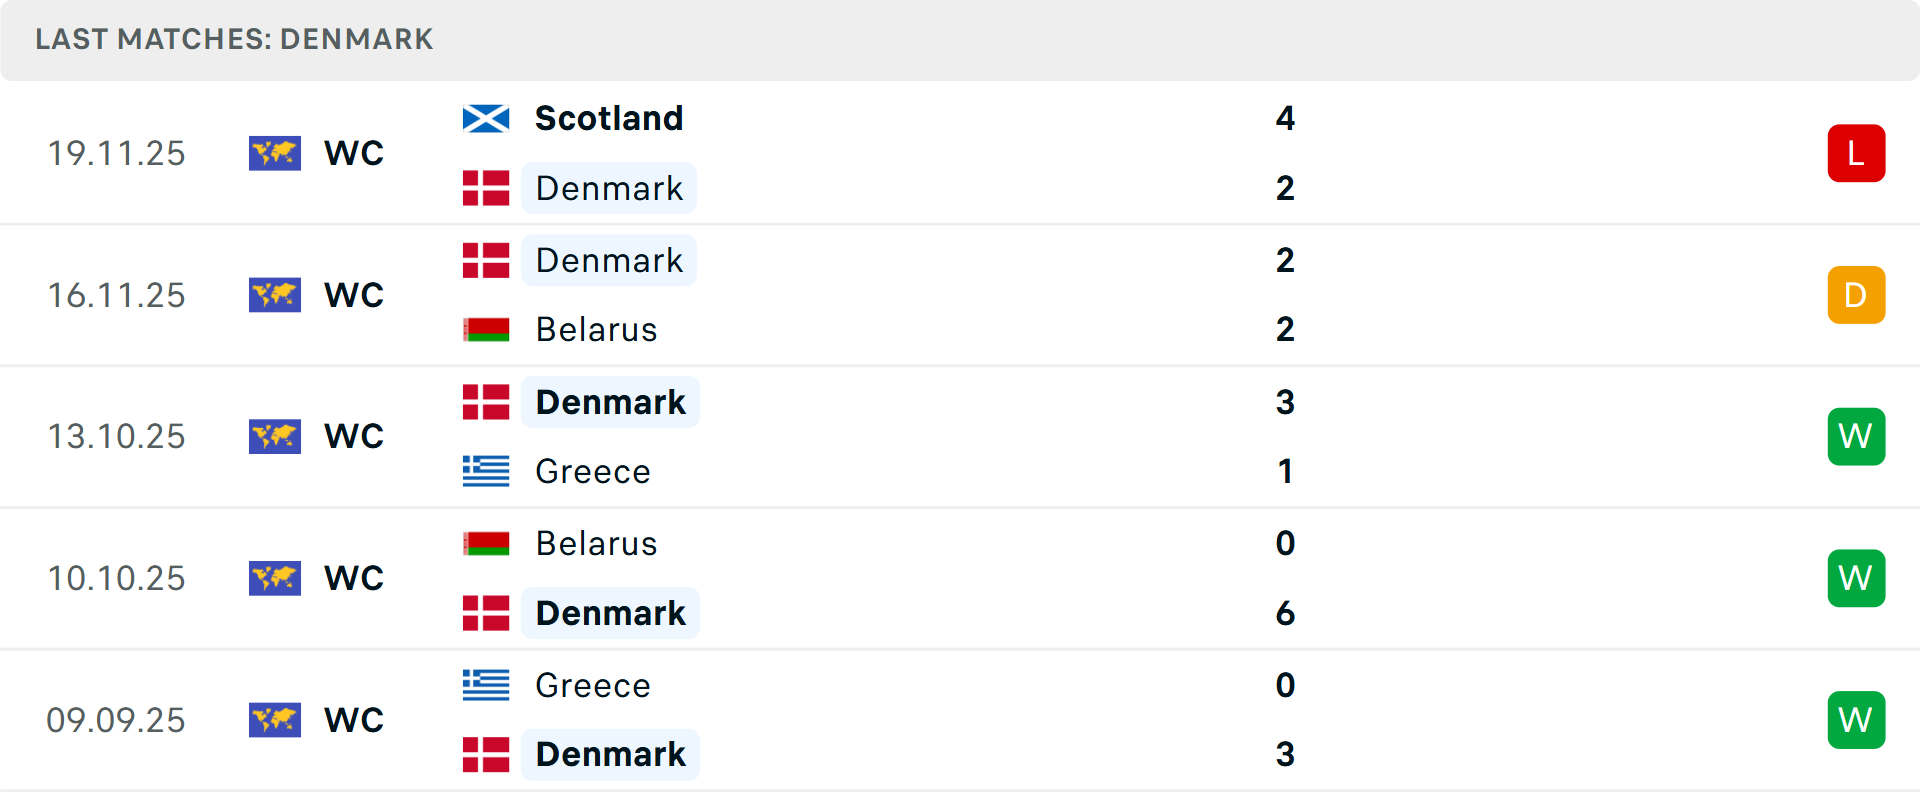Click WC label for the 16.11.25 match

pos(354,295)
